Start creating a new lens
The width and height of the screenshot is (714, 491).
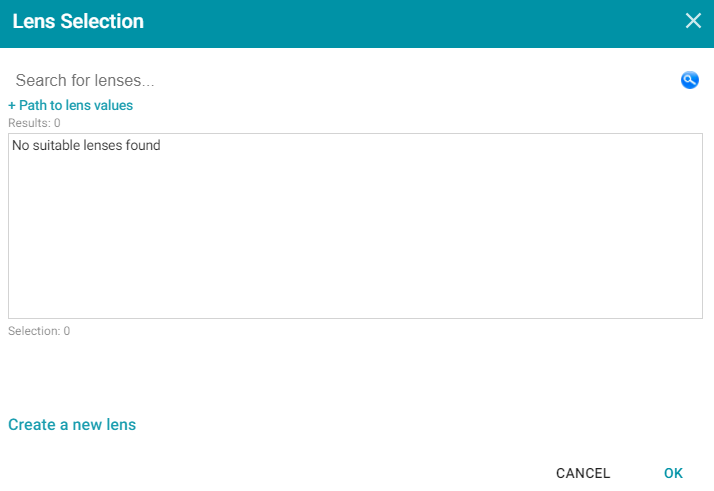click(72, 425)
